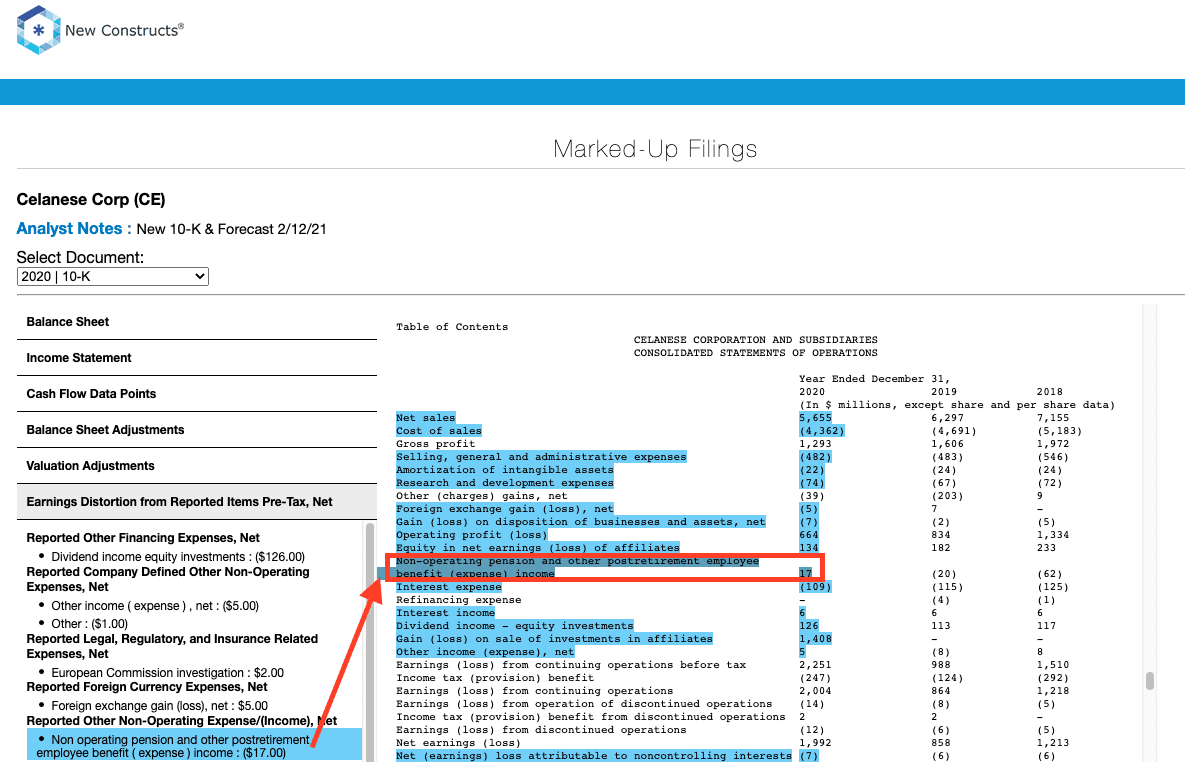1185x762 pixels.
Task: Click Reported Foreign Currency Expenses, Net heading
Action: coord(147,687)
